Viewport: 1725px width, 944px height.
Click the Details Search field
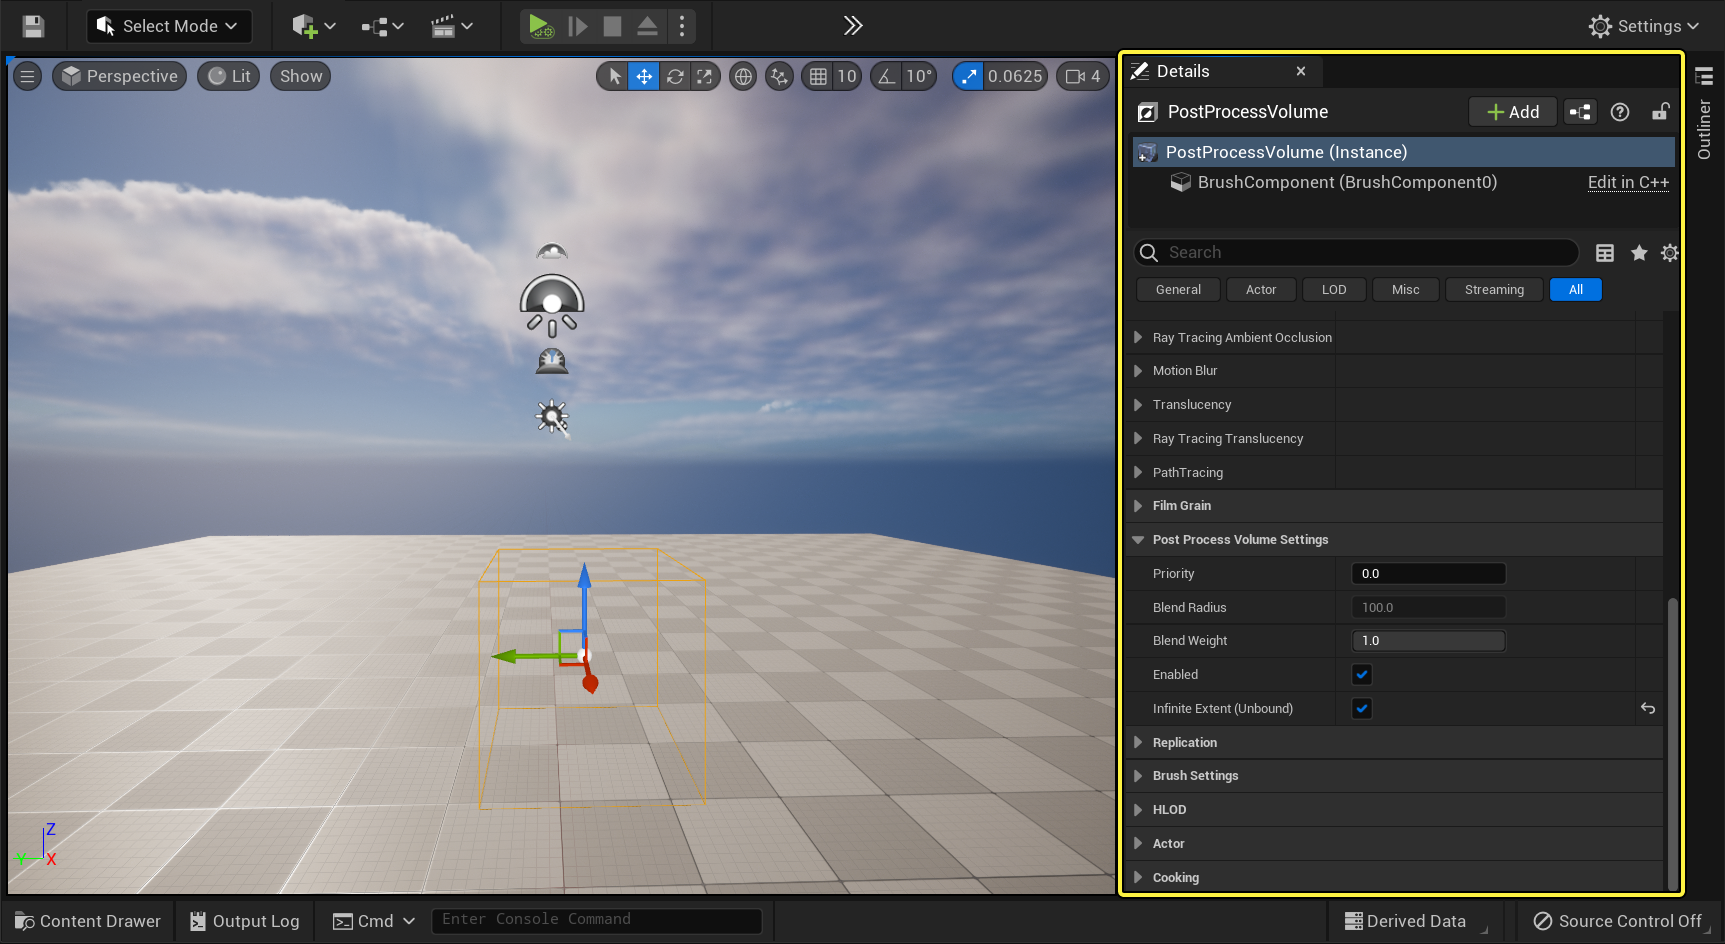click(1357, 252)
